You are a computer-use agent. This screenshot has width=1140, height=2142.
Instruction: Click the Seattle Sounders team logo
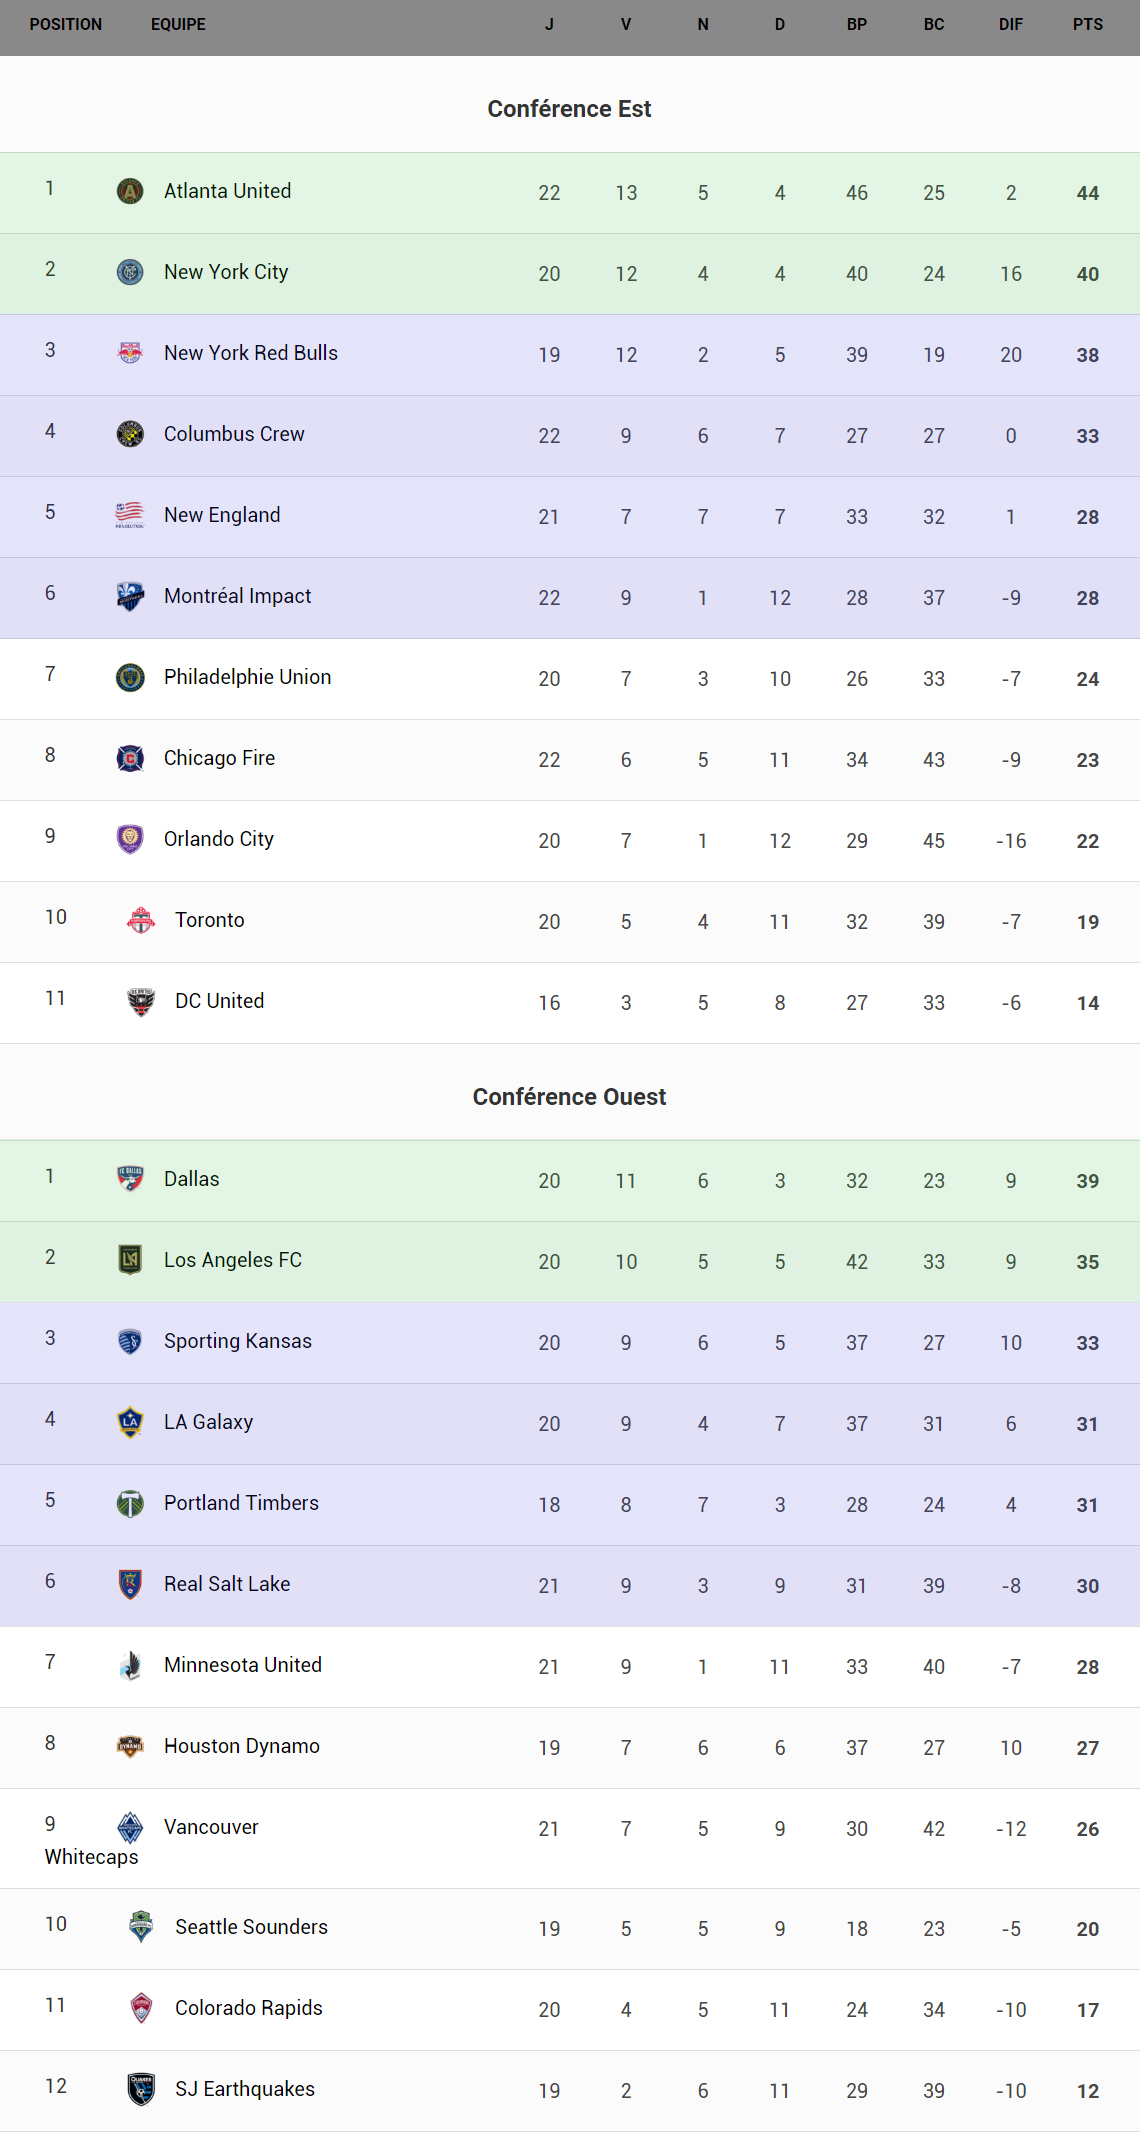[x=141, y=1927]
